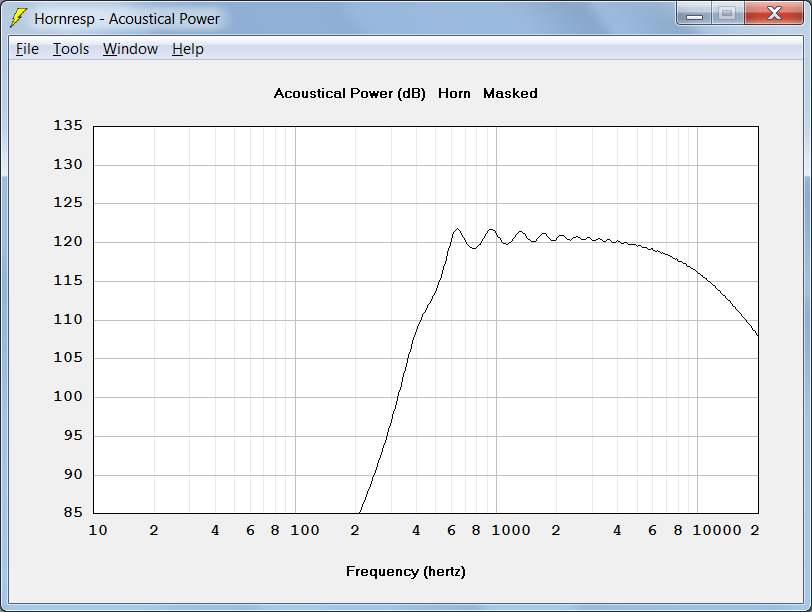The width and height of the screenshot is (812, 612).
Task: Click the Hornresp lightning bolt title icon
Action: [18, 18]
